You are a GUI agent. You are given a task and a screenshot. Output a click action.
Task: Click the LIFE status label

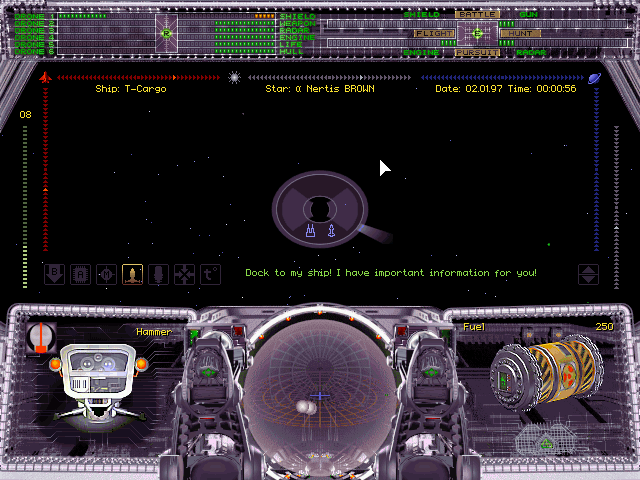click(x=291, y=44)
